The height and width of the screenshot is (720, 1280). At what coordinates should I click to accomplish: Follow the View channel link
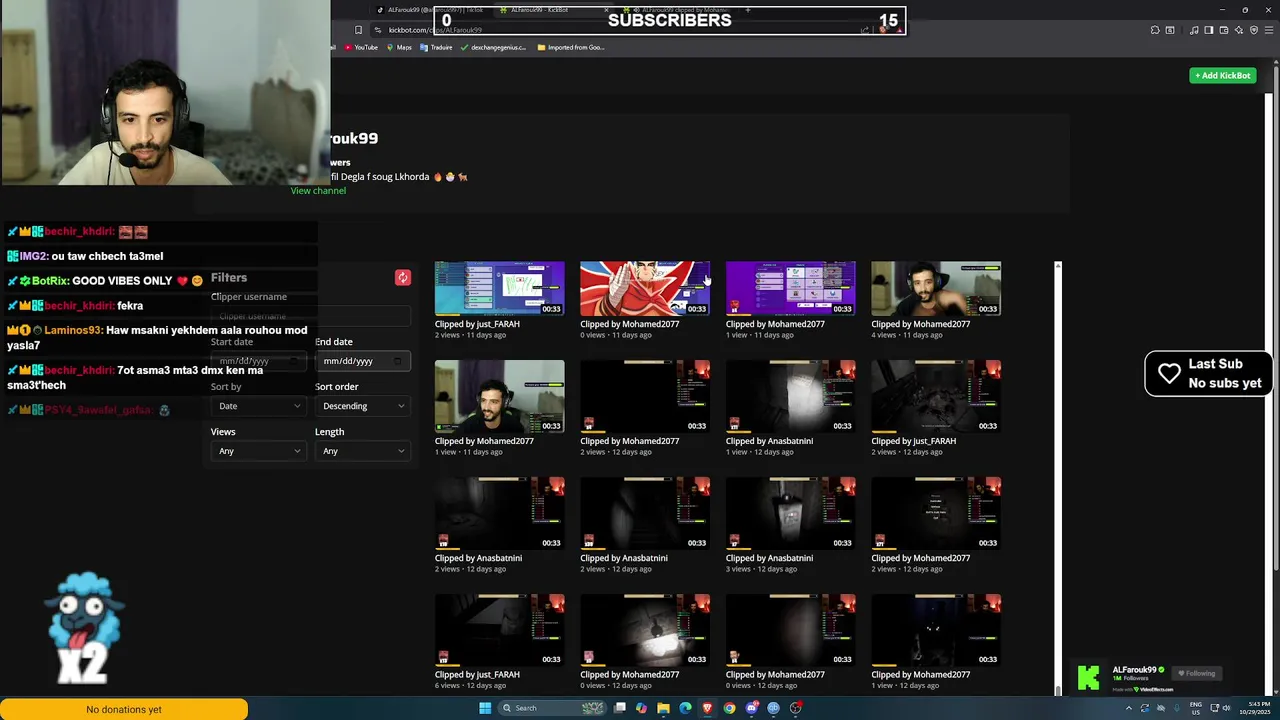coord(318,191)
